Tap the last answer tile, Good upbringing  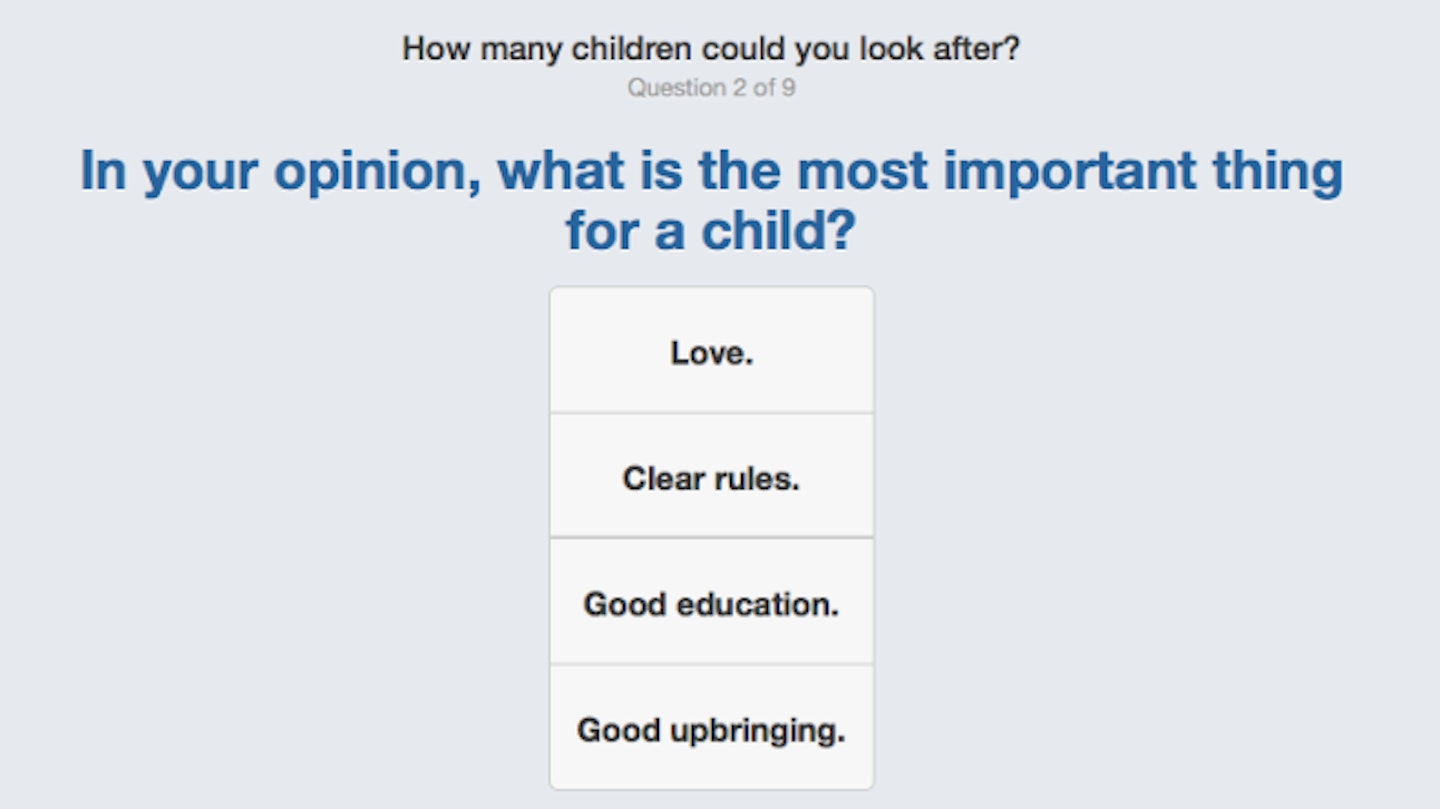coord(711,728)
